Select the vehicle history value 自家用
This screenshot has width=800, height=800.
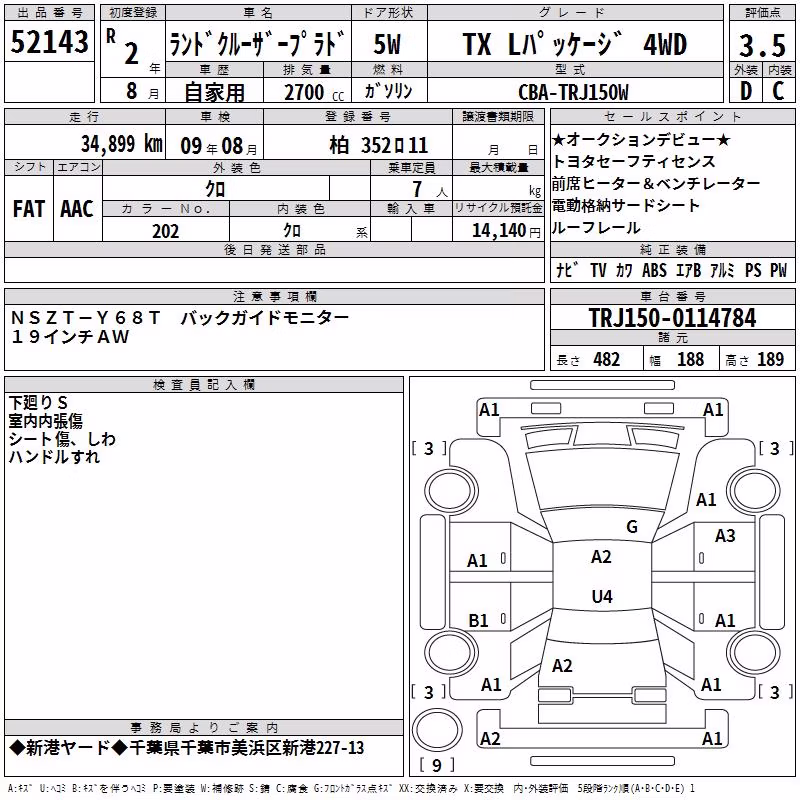pos(214,92)
